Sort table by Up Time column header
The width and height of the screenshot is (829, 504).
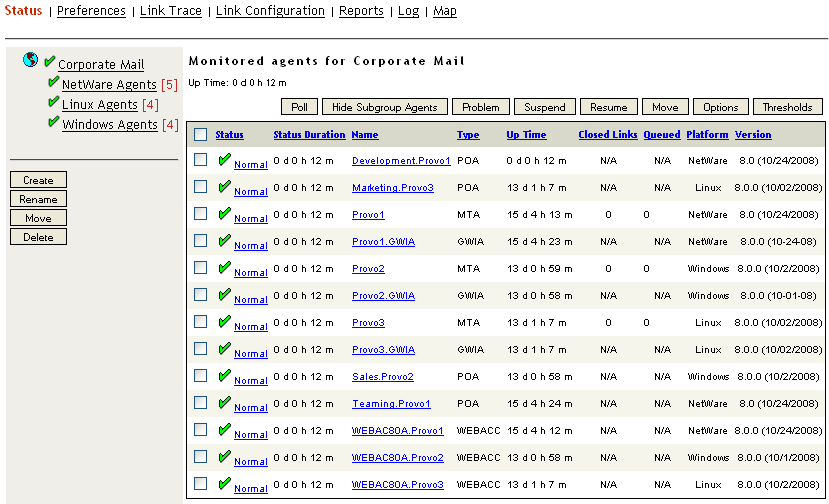[x=526, y=135]
